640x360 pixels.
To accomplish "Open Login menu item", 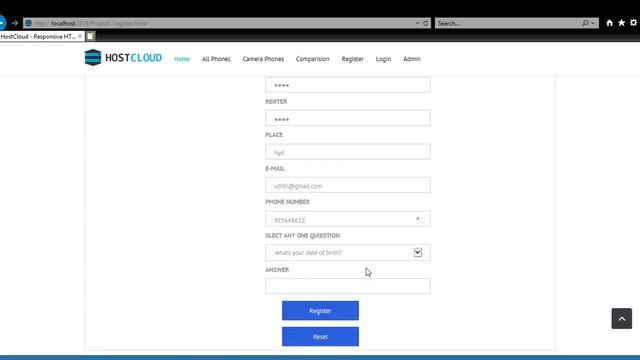I will (383, 59).
